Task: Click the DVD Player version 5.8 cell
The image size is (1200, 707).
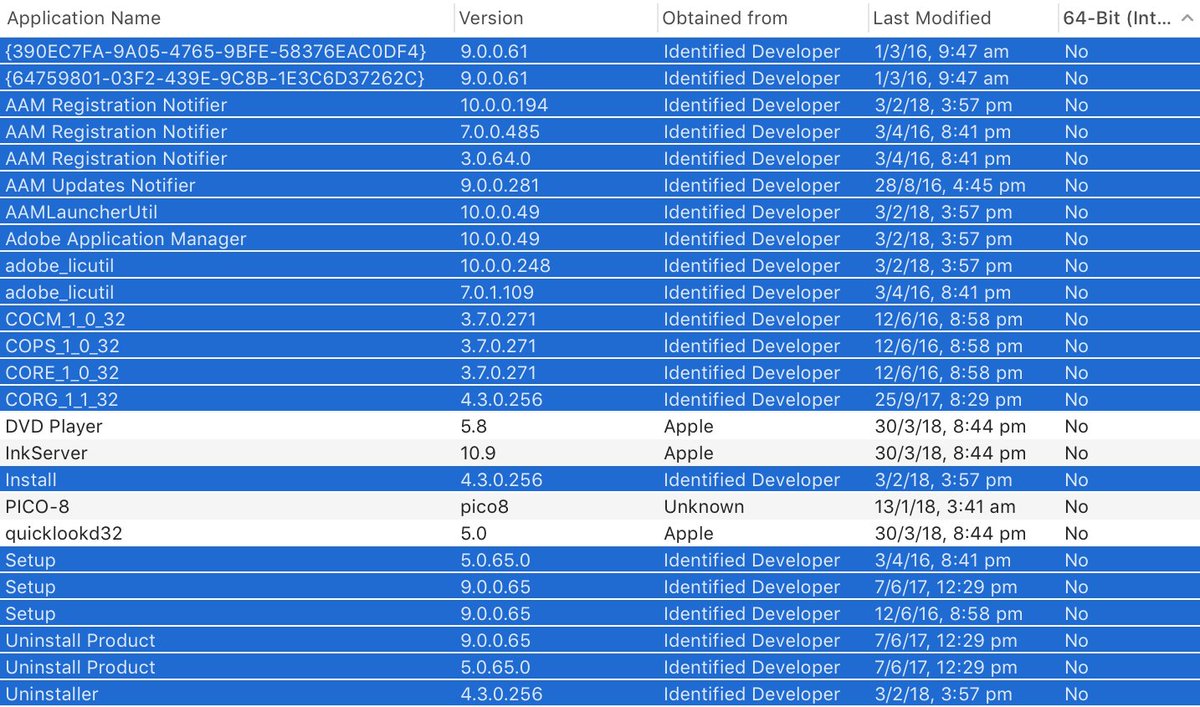Action: 472,426
